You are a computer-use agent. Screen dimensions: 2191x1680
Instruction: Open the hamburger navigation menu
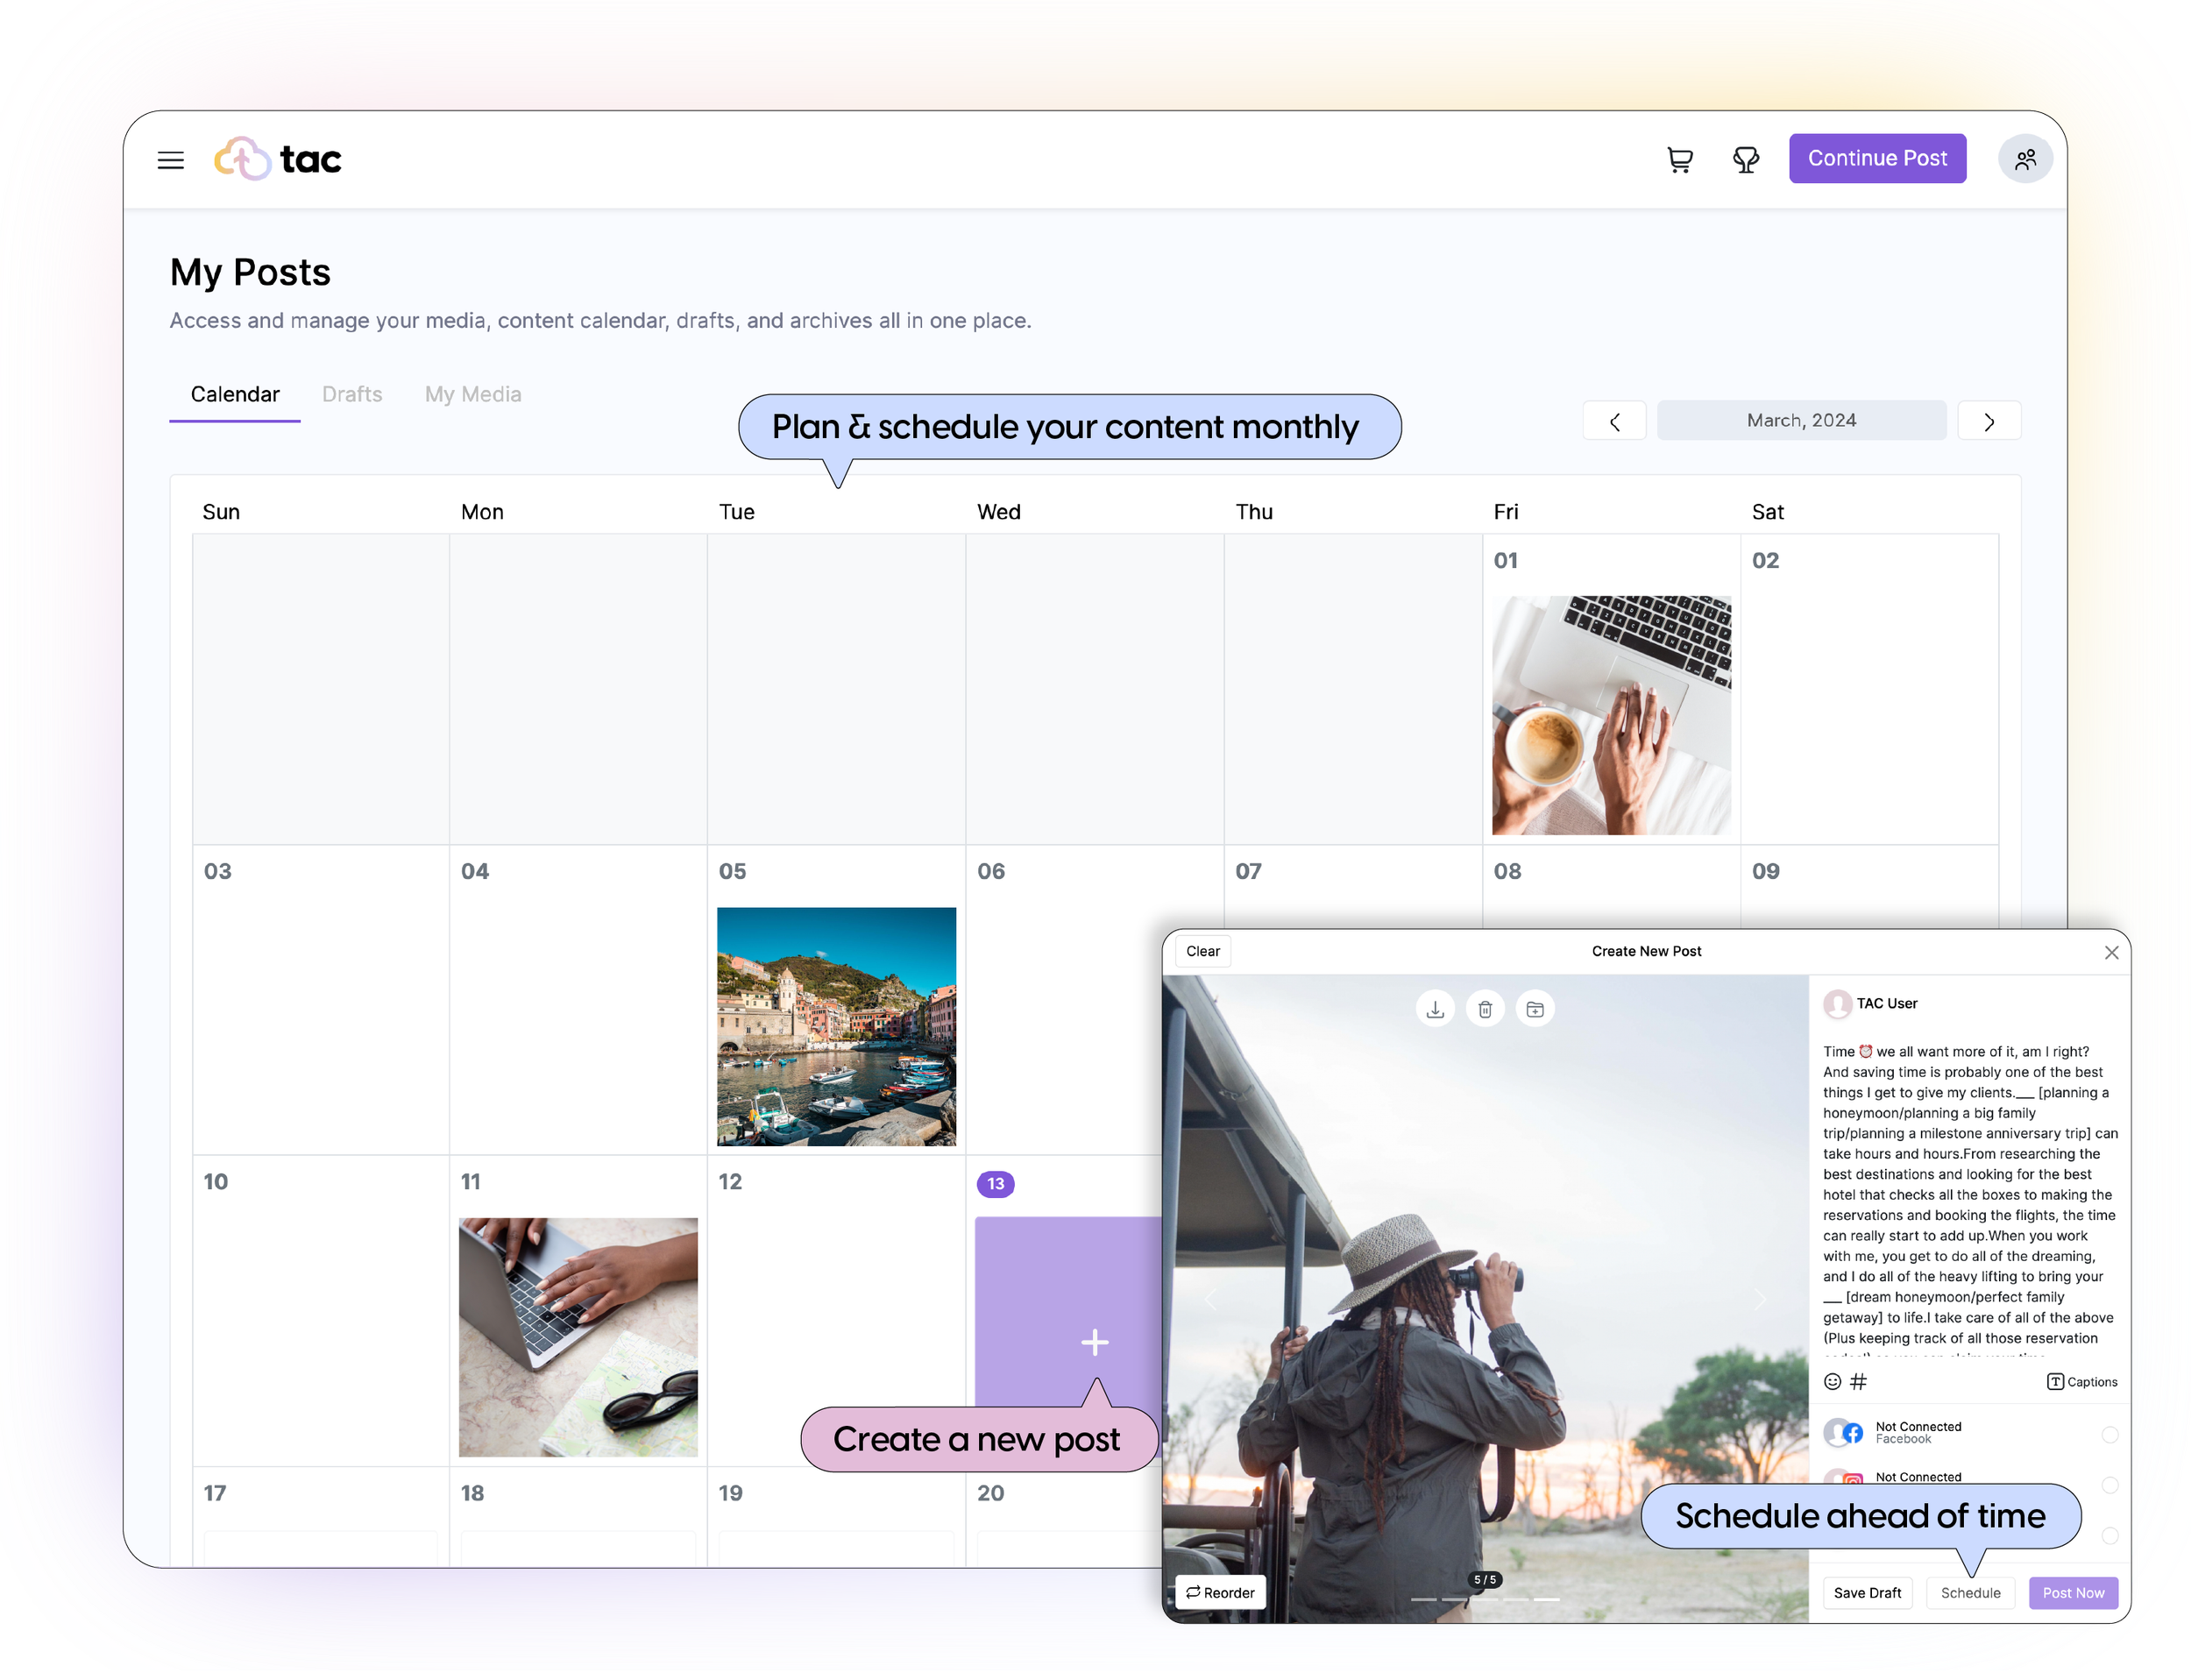(171, 160)
